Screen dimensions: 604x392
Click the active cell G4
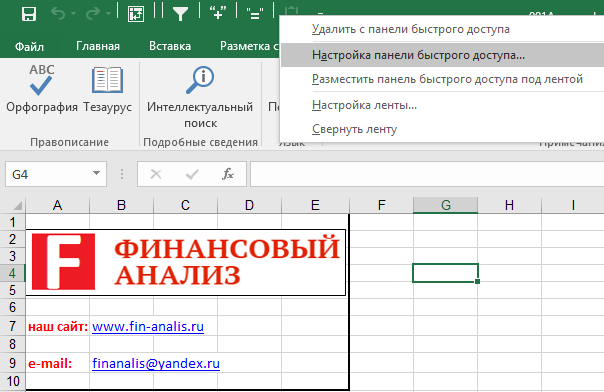(x=445, y=273)
